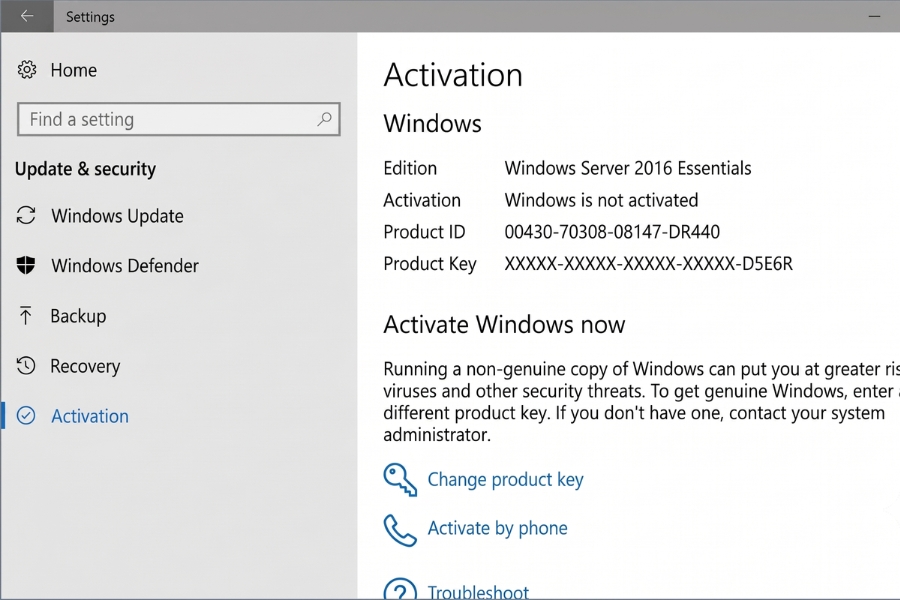Click the Windows Defender shield icon
The height and width of the screenshot is (600, 900).
click(x=26, y=265)
